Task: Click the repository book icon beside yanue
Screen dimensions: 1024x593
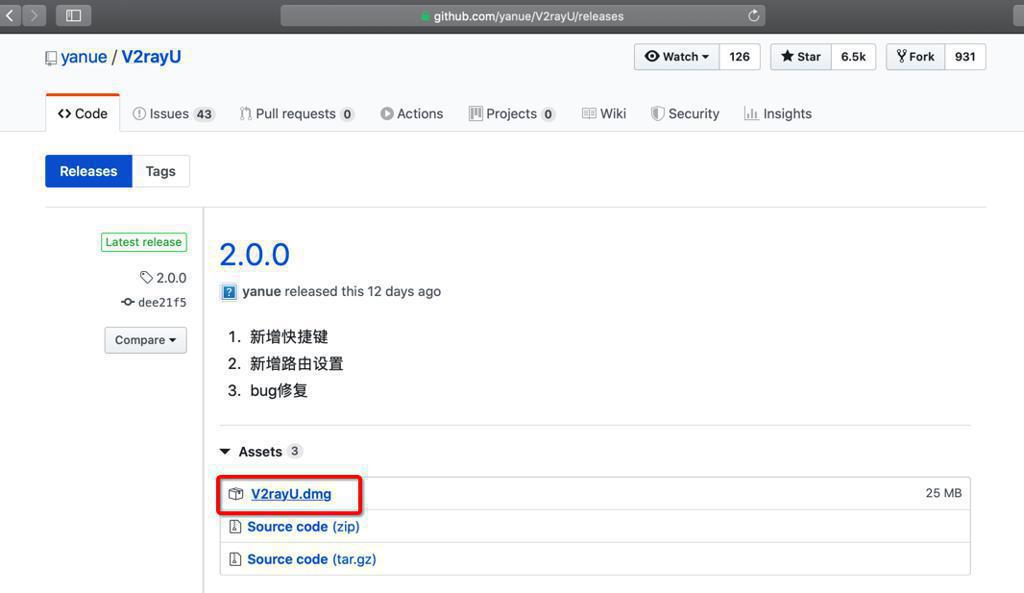Action: click(51, 58)
